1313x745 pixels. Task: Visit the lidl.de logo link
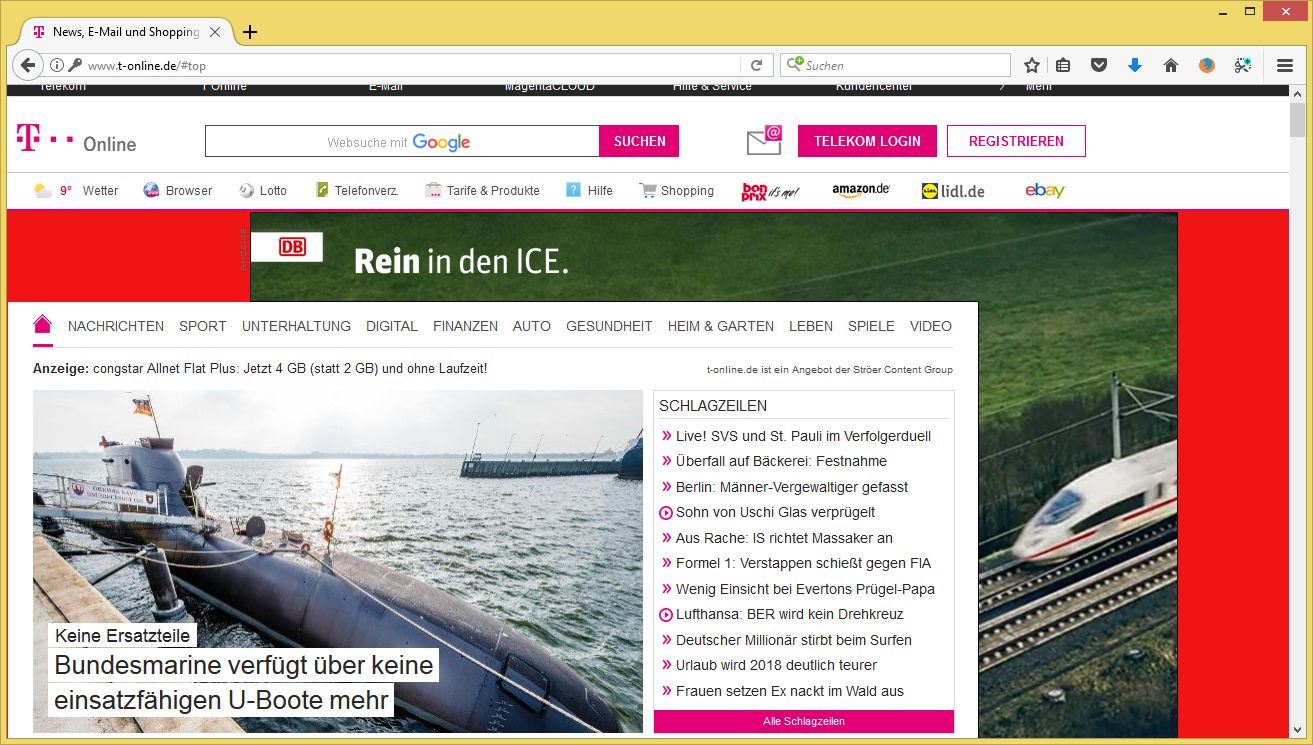pyautogui.click(x=953, y=190)
